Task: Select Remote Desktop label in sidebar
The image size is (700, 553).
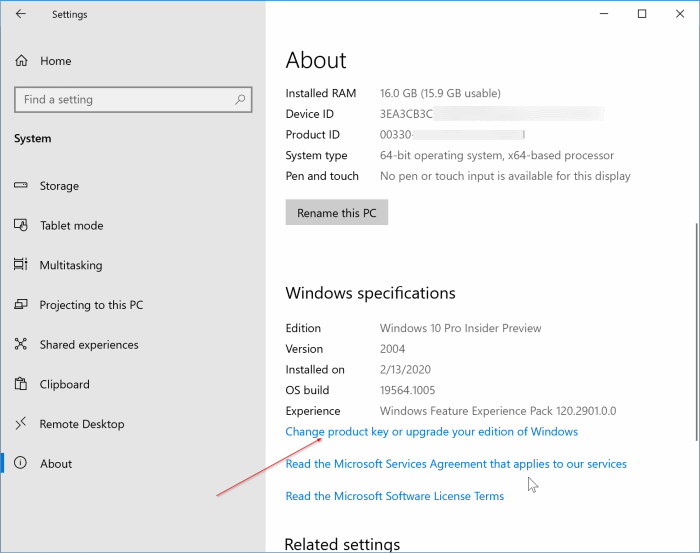Action: (82, 424)
